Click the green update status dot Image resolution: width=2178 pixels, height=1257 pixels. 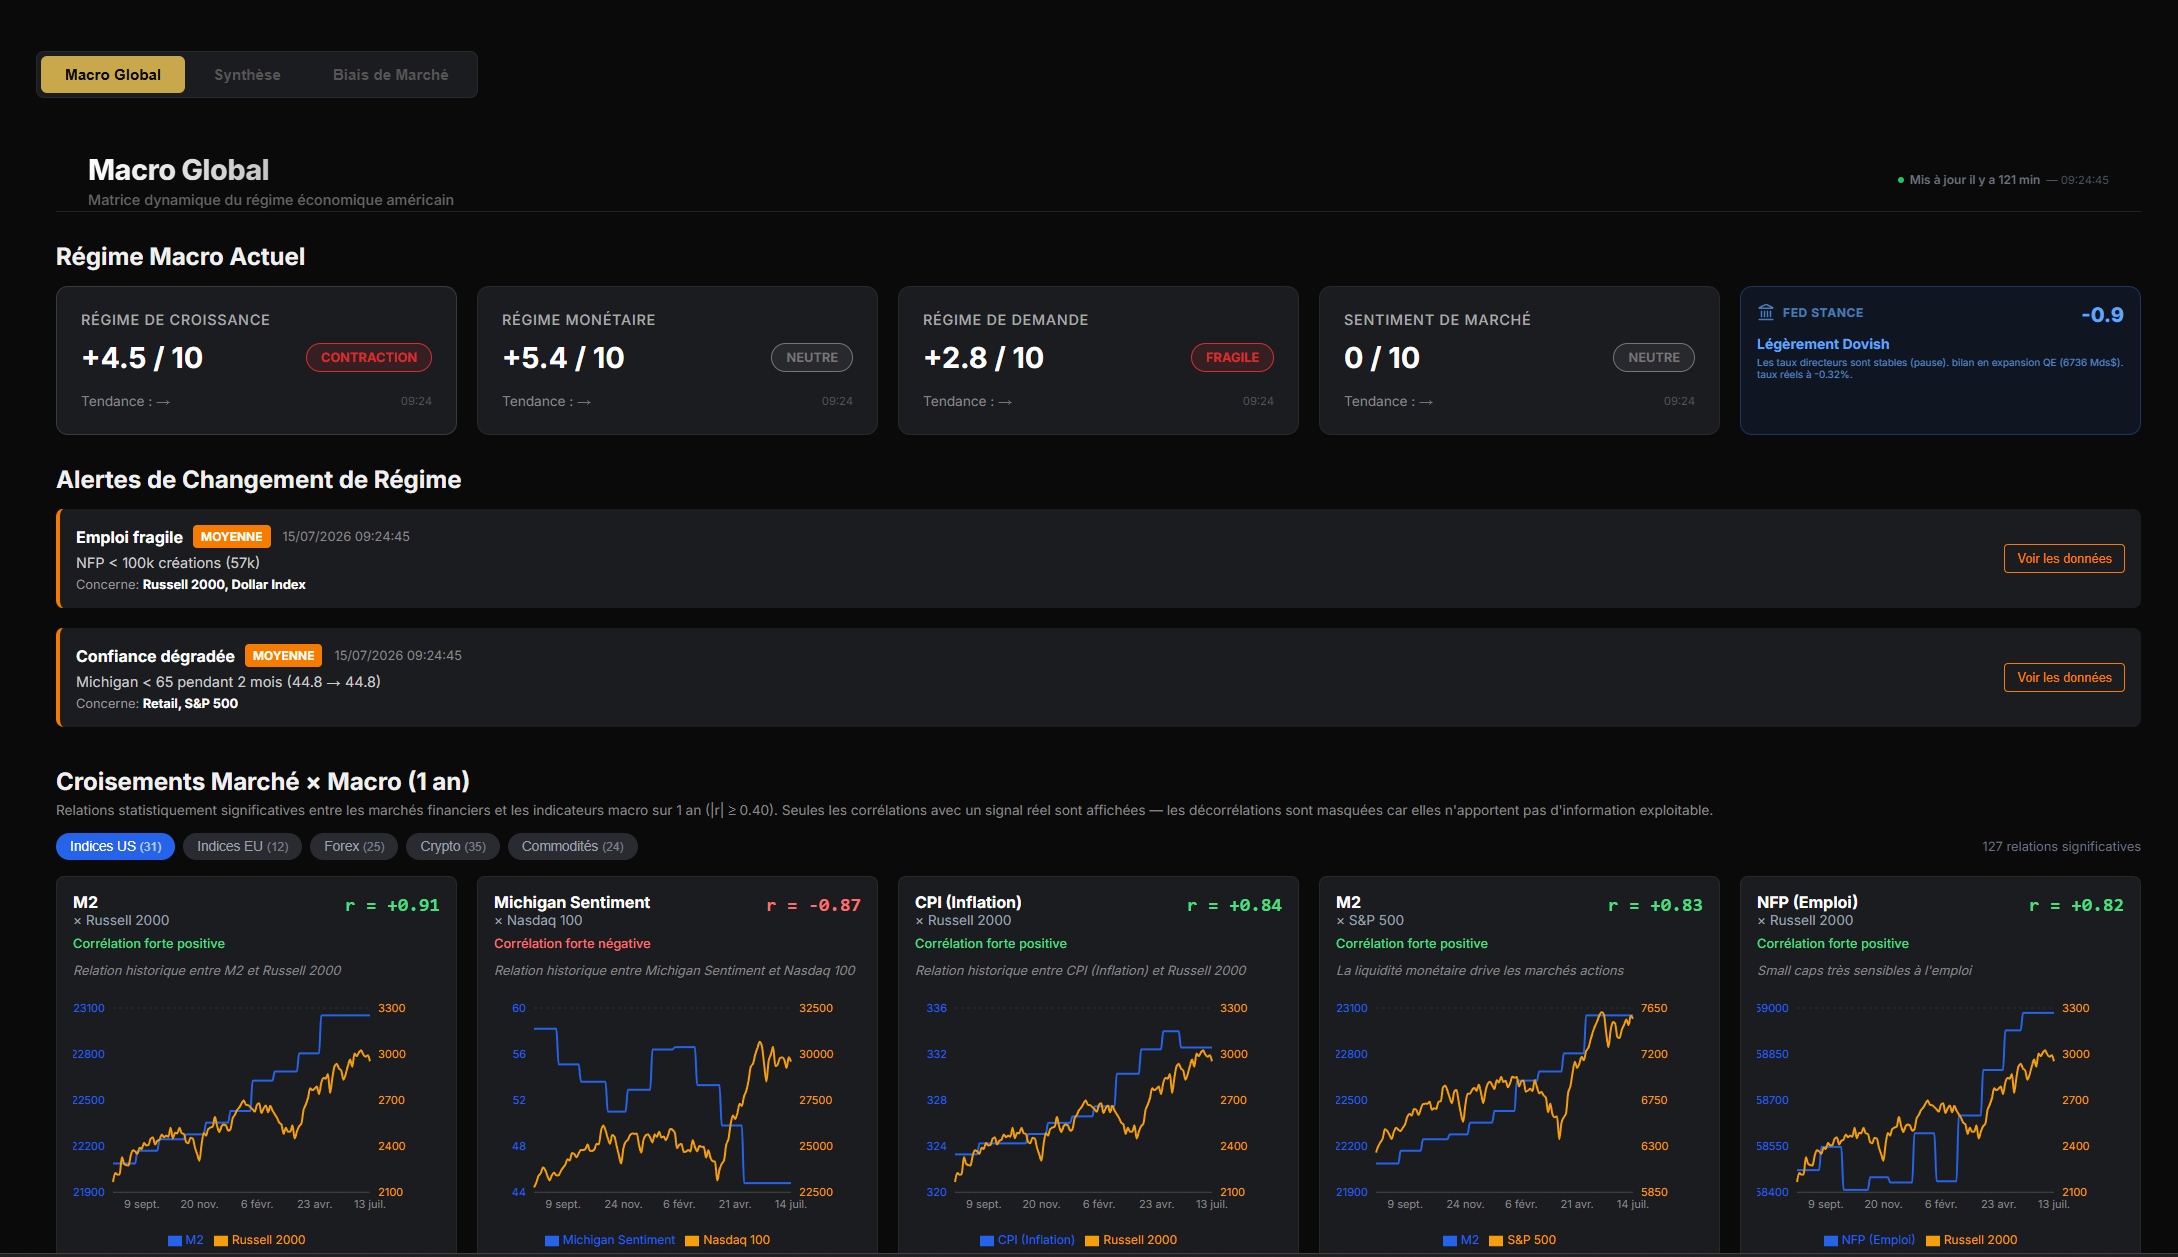click(x=1901, y=180)
